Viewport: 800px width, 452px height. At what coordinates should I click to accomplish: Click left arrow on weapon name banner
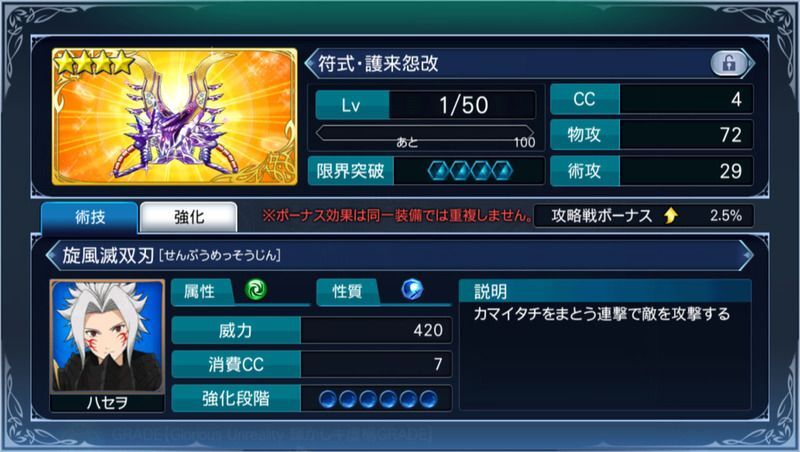pyautogui.click(x=310, y=64)
